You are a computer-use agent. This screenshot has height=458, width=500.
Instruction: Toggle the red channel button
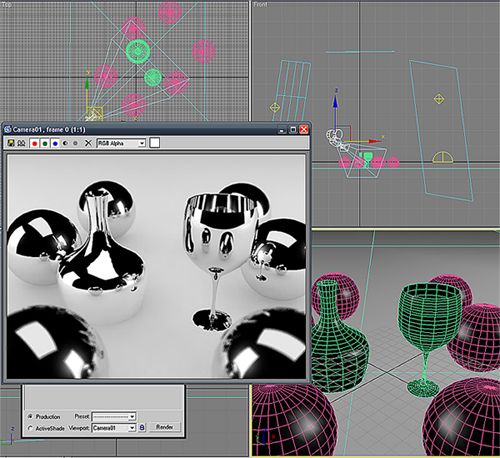(34, 143)
